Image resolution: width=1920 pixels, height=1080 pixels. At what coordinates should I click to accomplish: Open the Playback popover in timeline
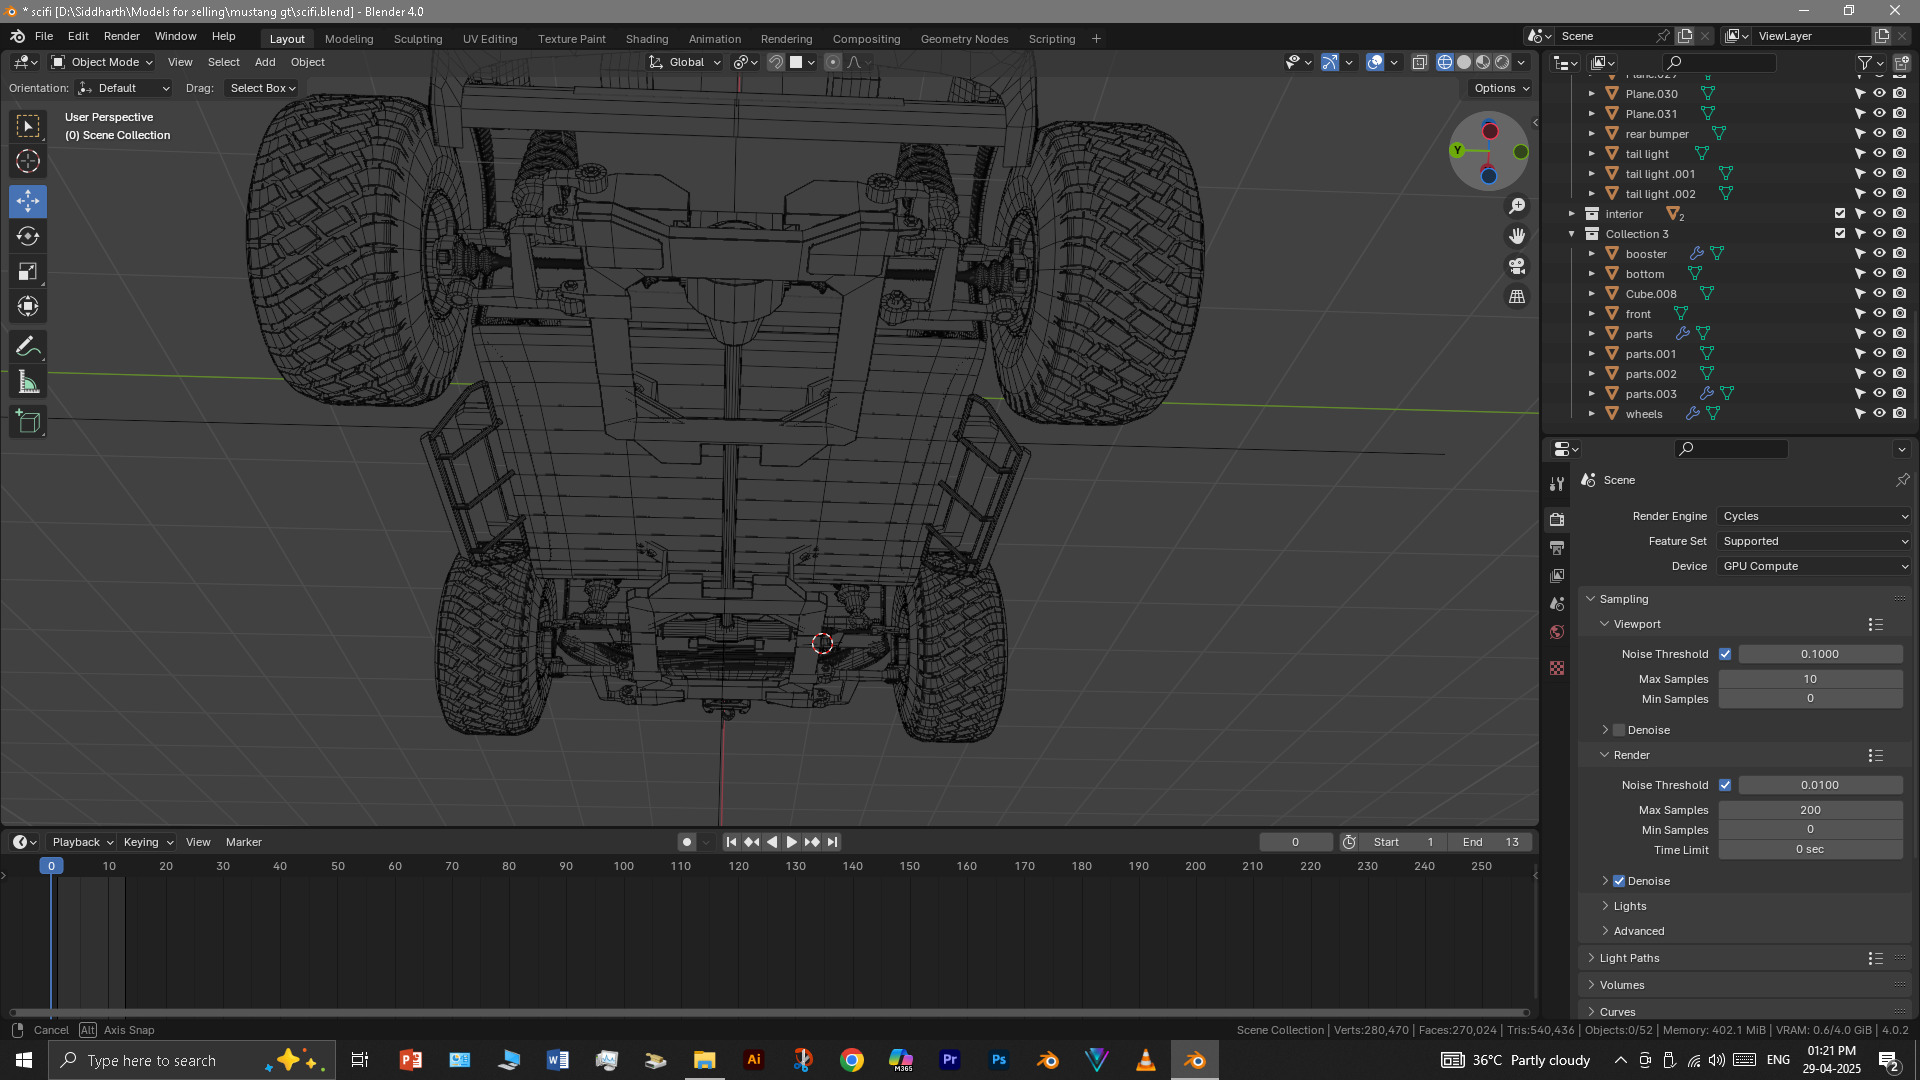[x=81, y=842]
